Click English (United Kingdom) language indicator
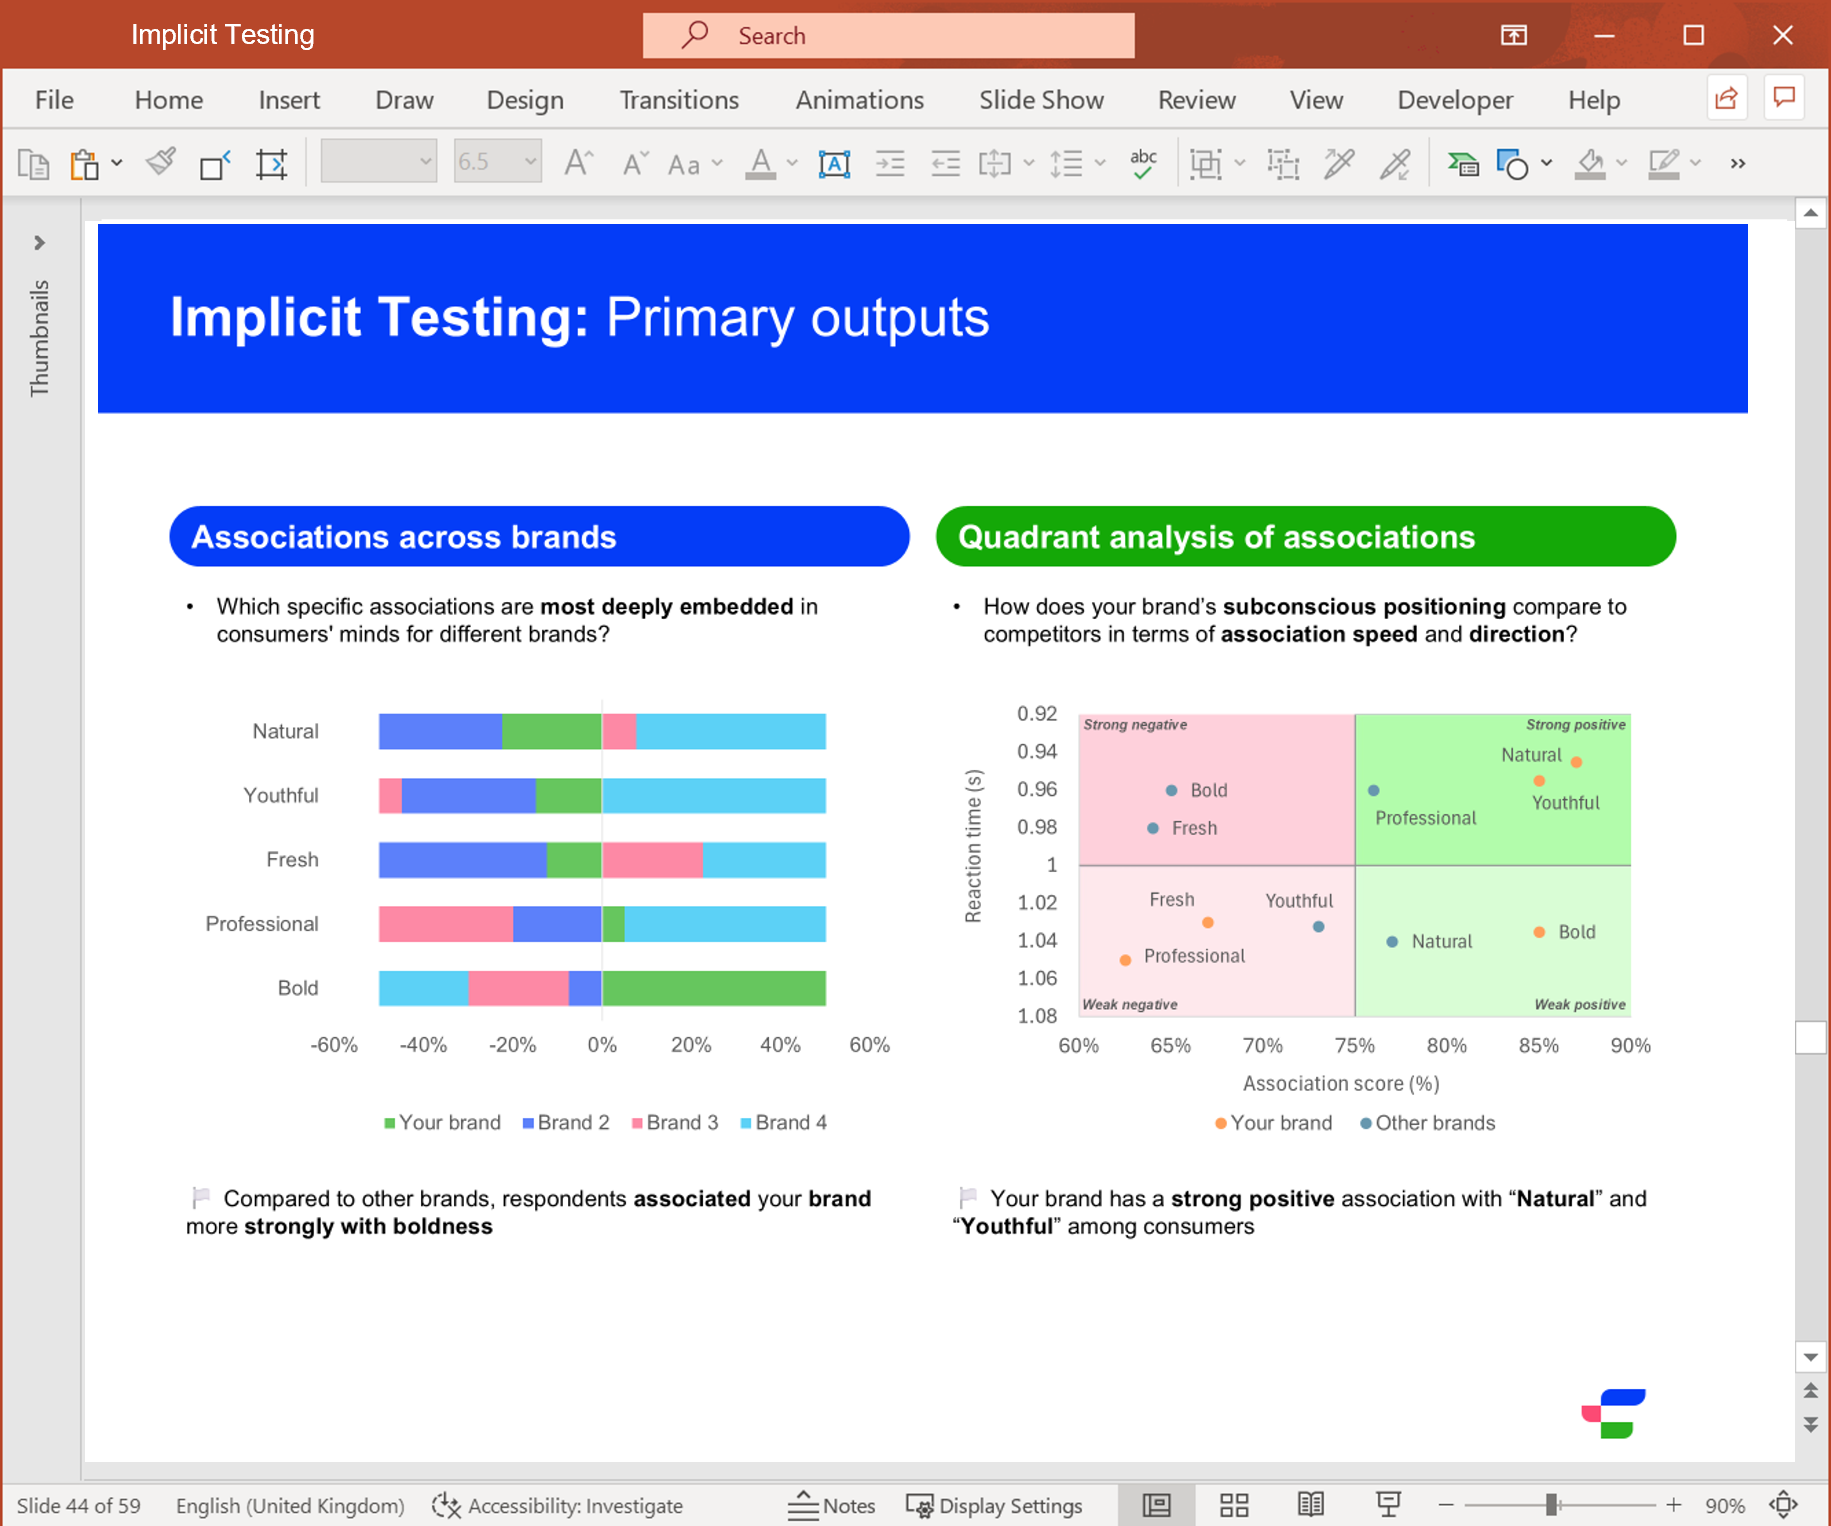 (290, 1506)
